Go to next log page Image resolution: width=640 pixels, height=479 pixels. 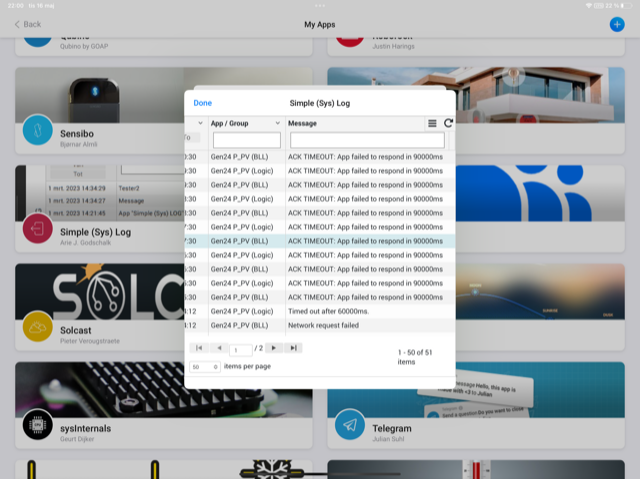pos(273,348)
